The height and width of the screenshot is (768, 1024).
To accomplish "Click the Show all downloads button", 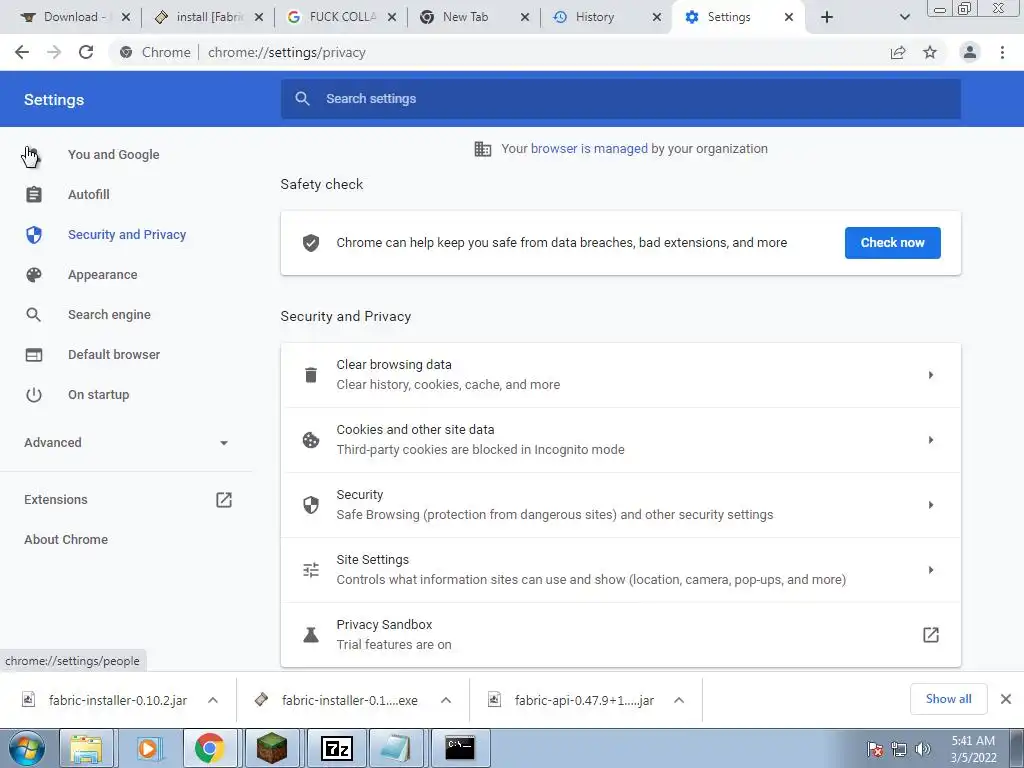I will click(948, 699).
